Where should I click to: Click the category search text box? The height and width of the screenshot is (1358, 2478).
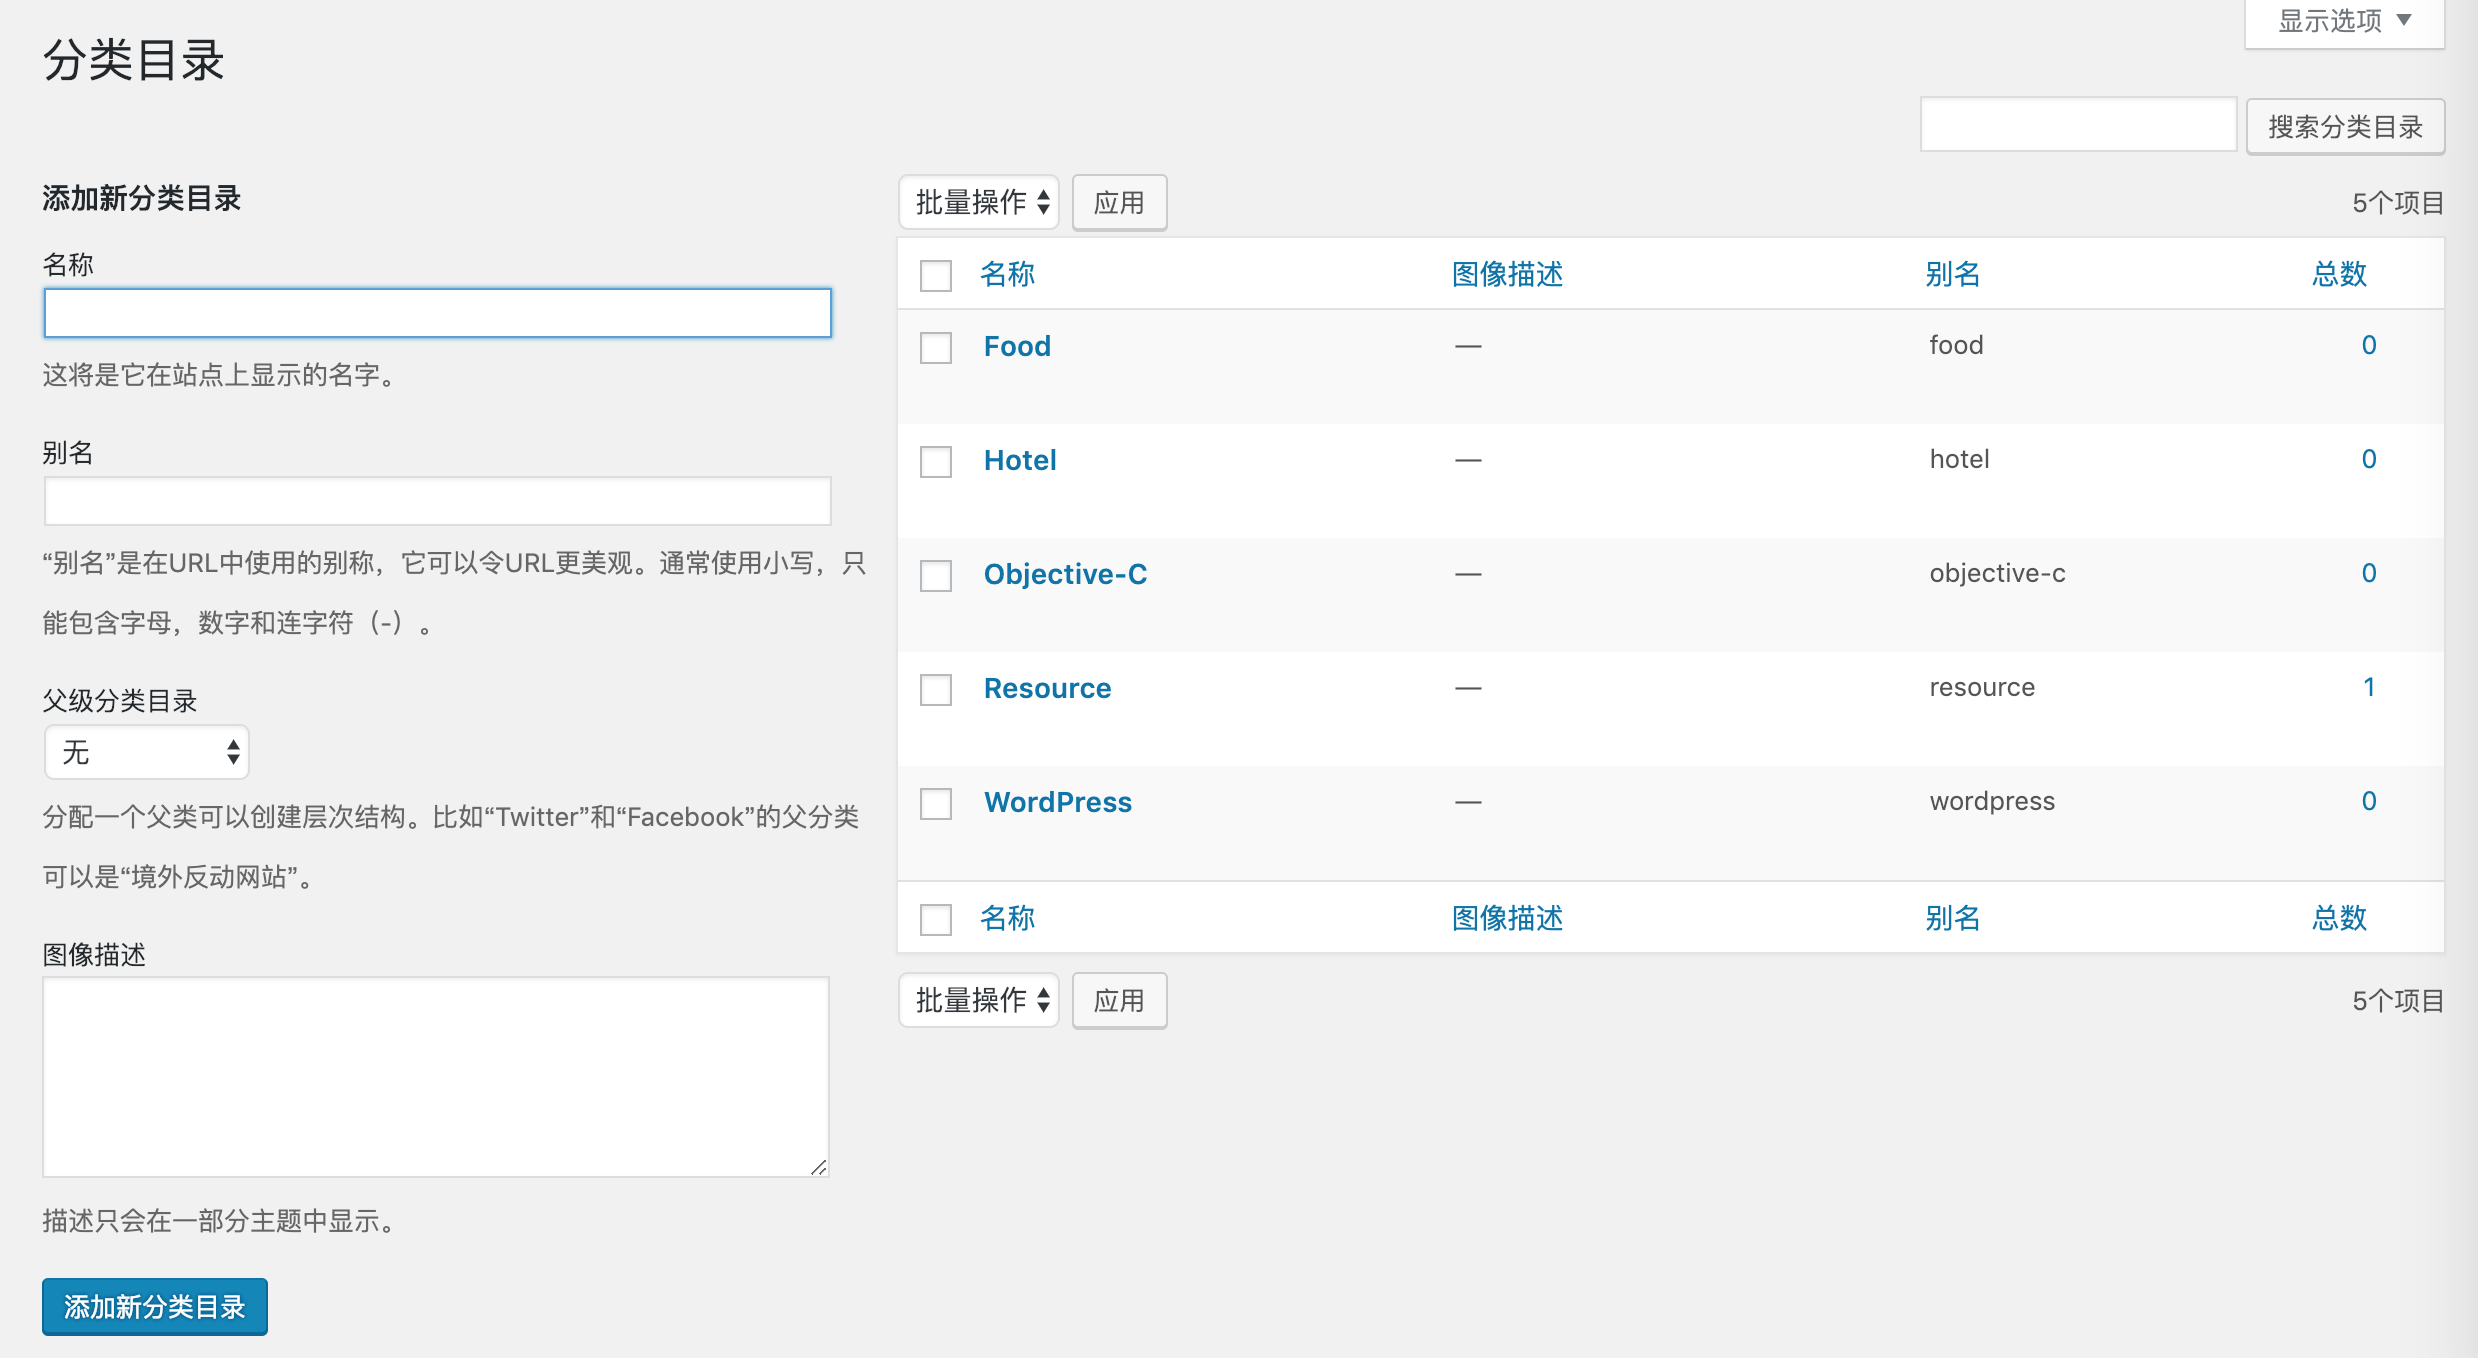point(2078,126)
